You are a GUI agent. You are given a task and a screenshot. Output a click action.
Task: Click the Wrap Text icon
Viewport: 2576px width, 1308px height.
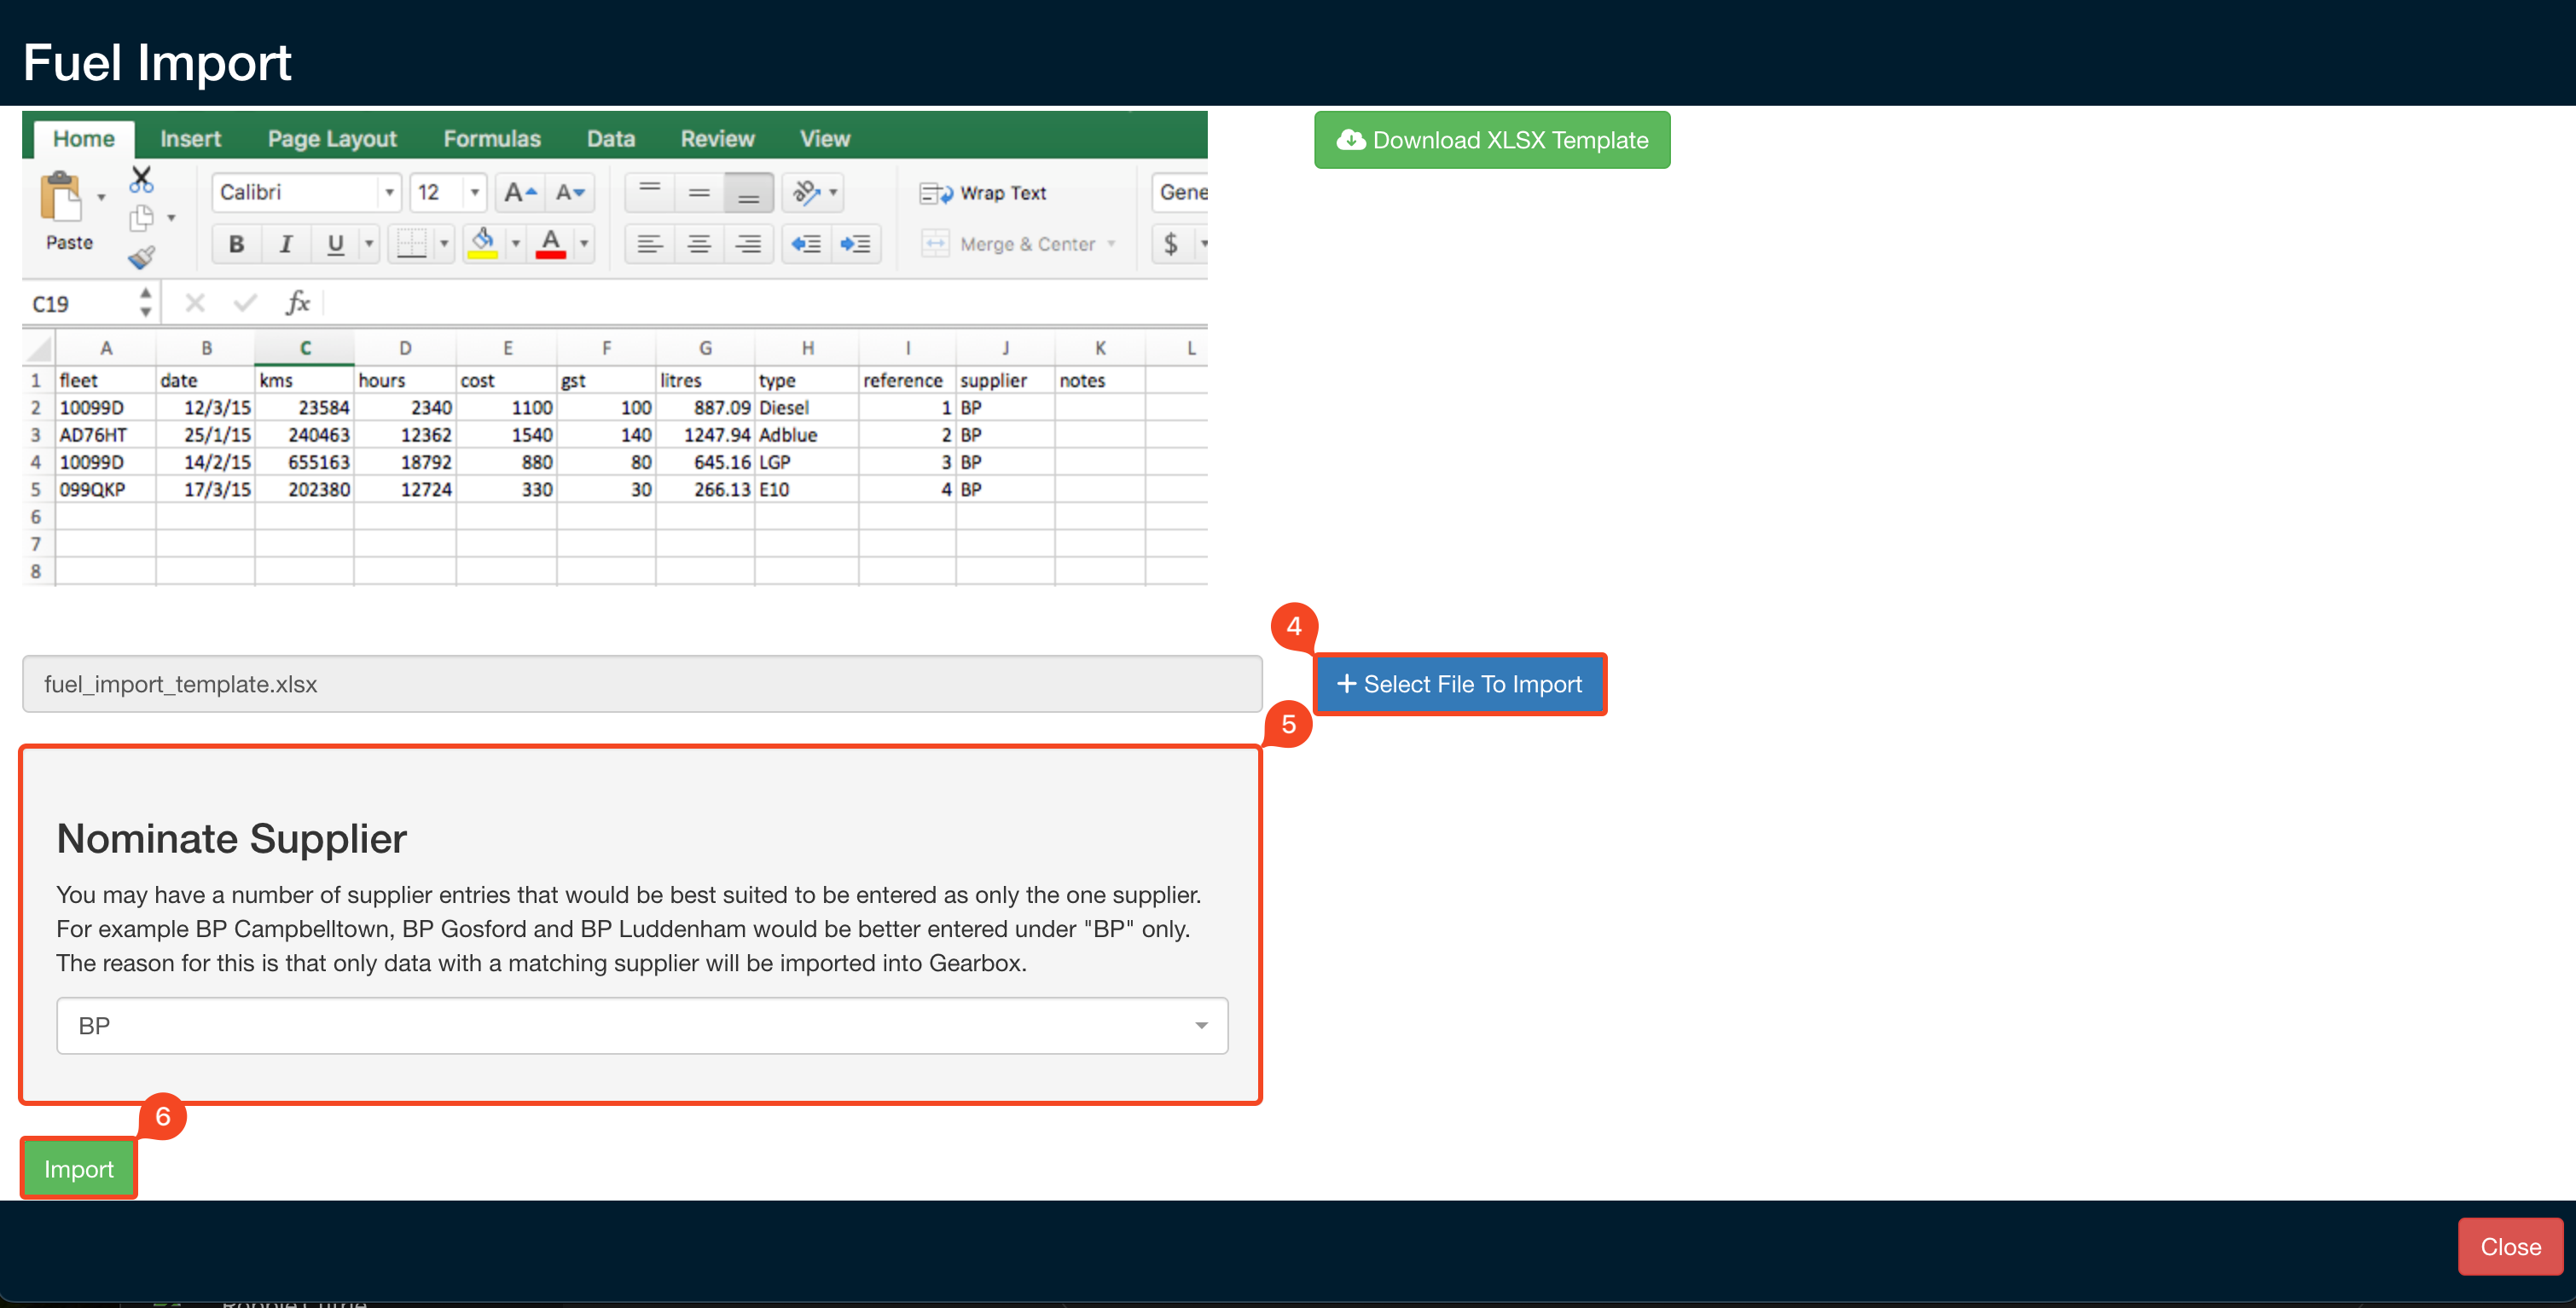[x=936, y=192]
